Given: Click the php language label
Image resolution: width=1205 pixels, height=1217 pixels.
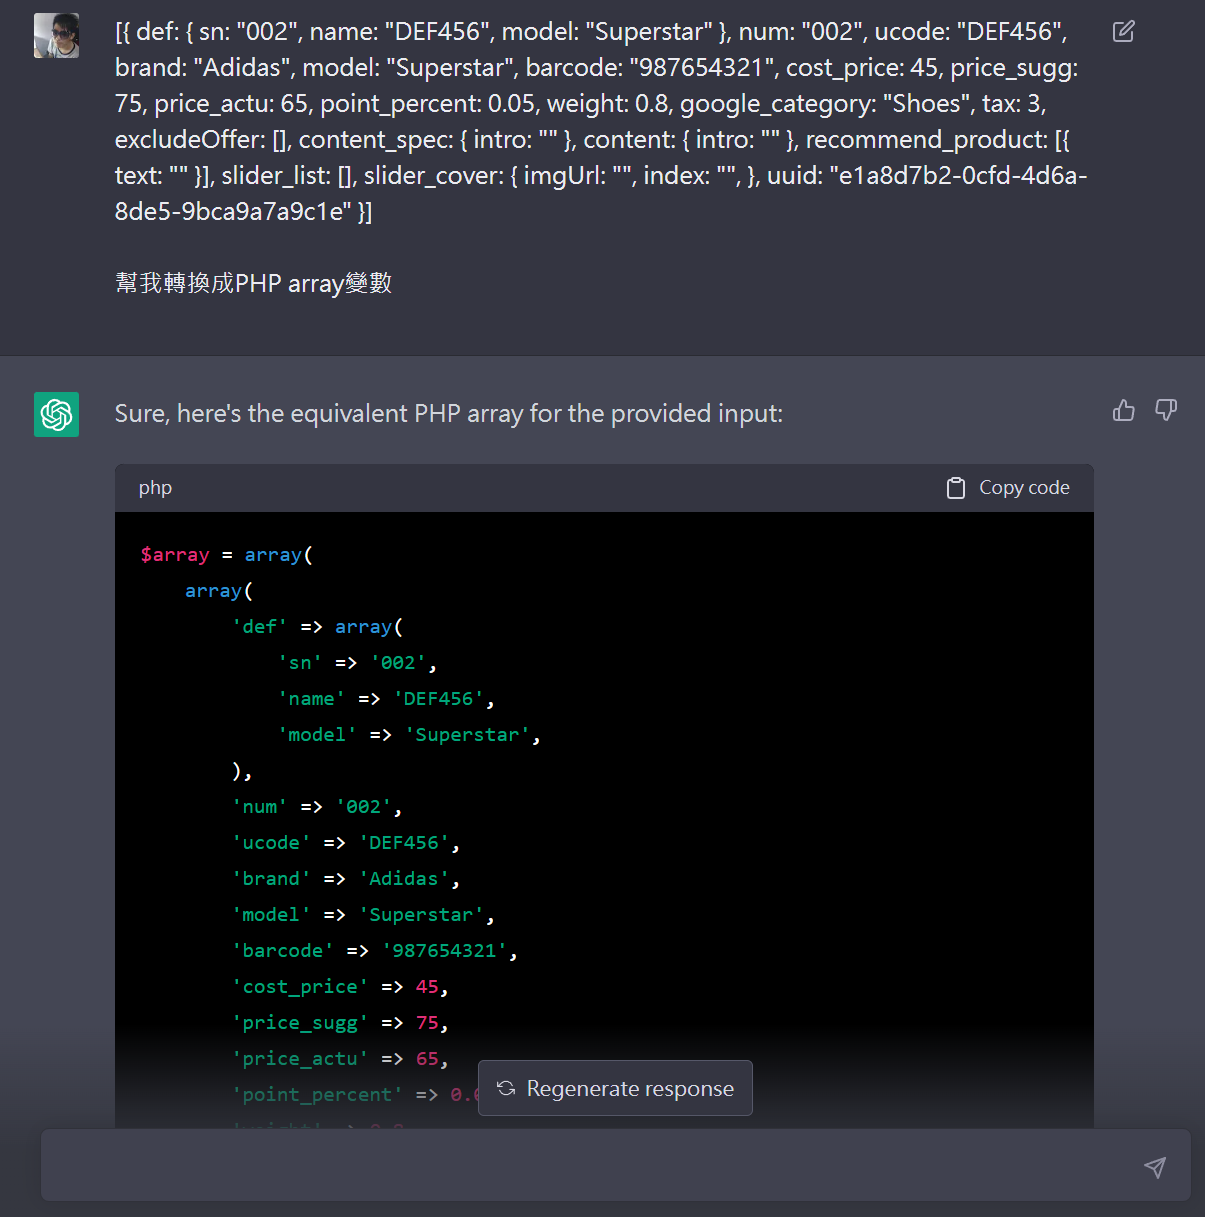Looking at the screenshot, I should pyautogui.click(x=155, y=488).
